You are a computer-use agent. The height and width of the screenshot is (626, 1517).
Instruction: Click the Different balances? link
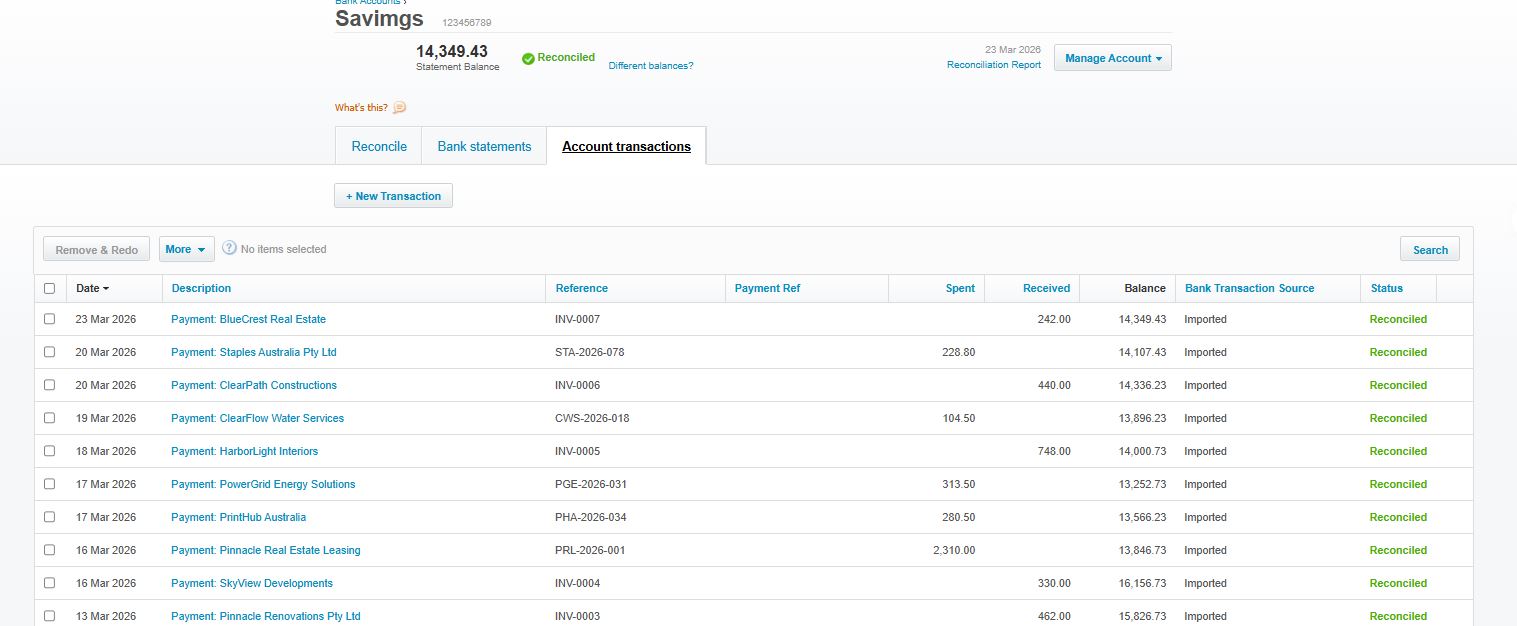[x=651, y=66]
